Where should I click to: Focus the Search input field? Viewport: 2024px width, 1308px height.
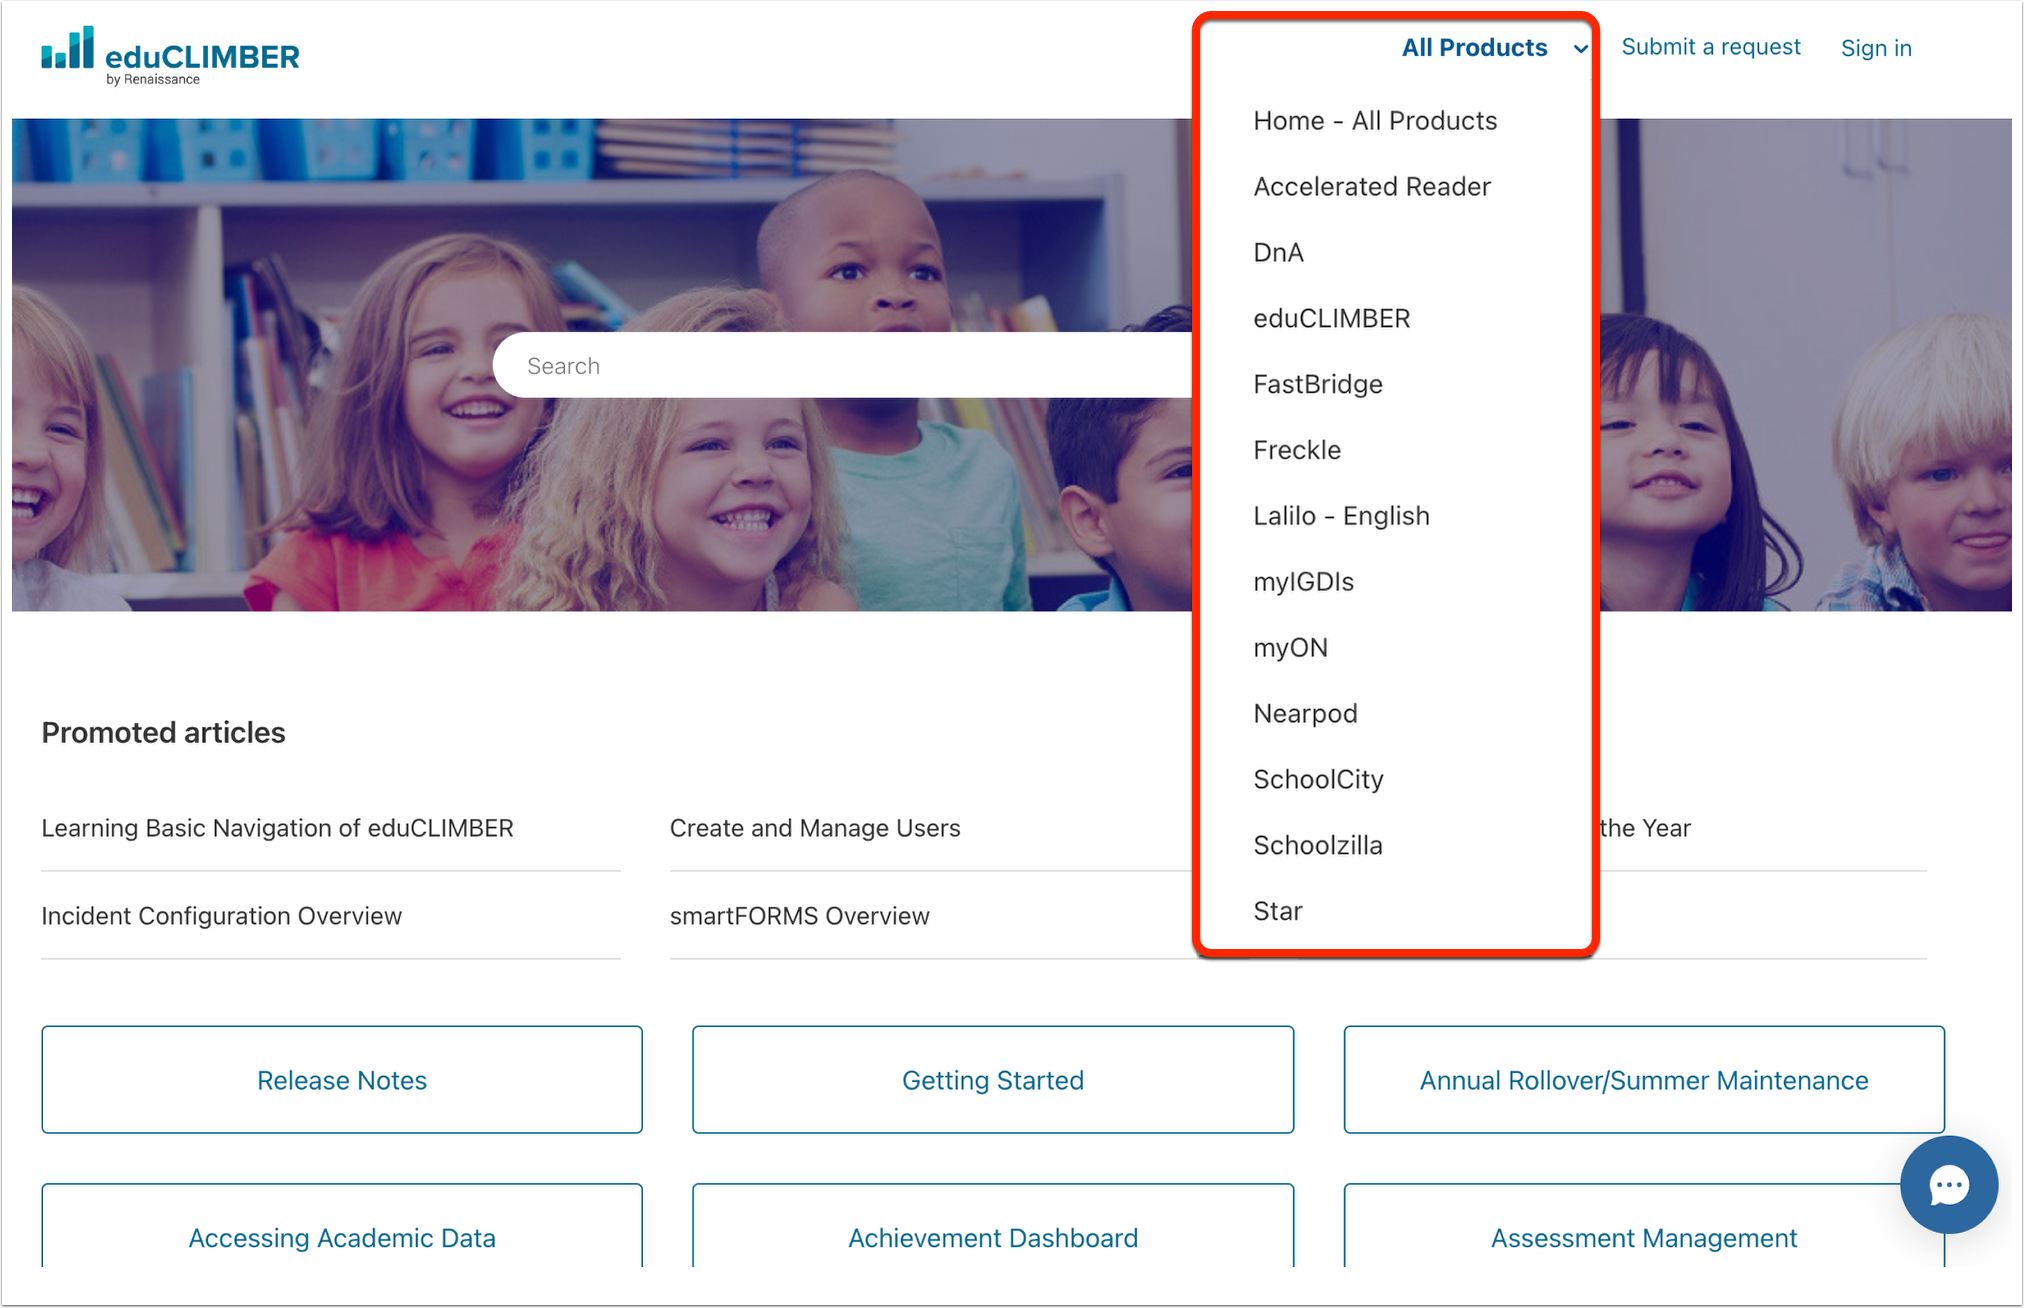coord(843,366)
